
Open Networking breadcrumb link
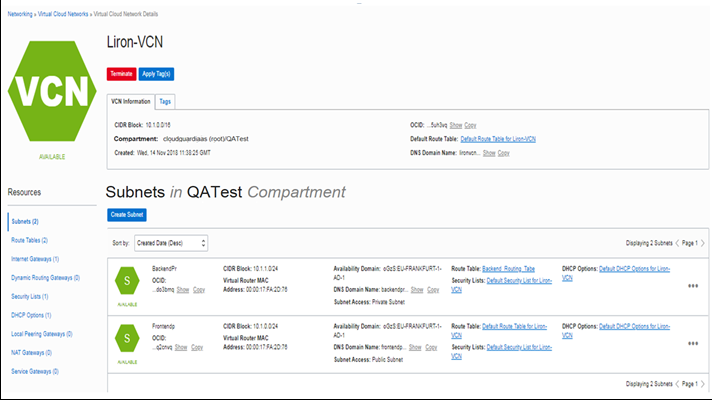pos(20,14)
